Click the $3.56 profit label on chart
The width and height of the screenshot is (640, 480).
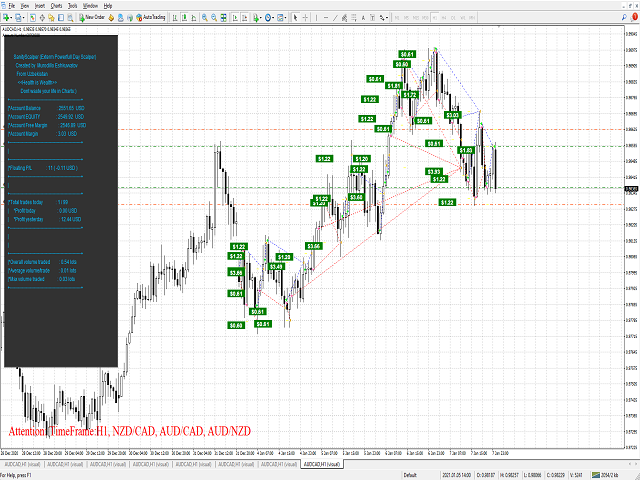[314, 246]
